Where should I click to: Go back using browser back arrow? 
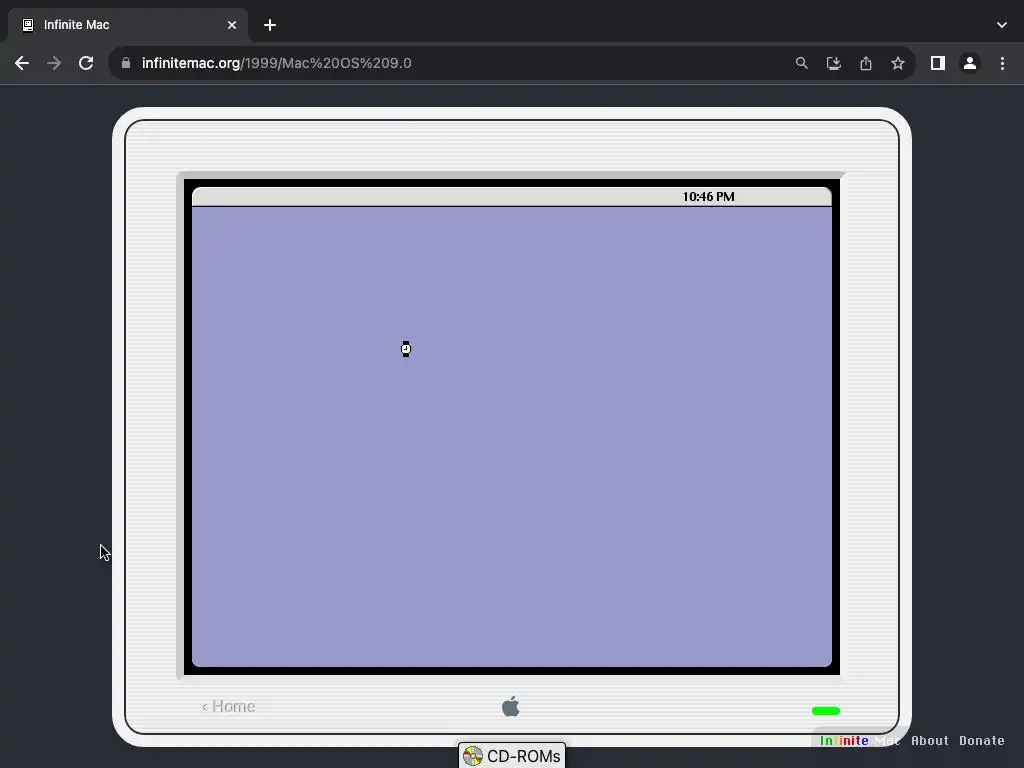pos(22,63)
